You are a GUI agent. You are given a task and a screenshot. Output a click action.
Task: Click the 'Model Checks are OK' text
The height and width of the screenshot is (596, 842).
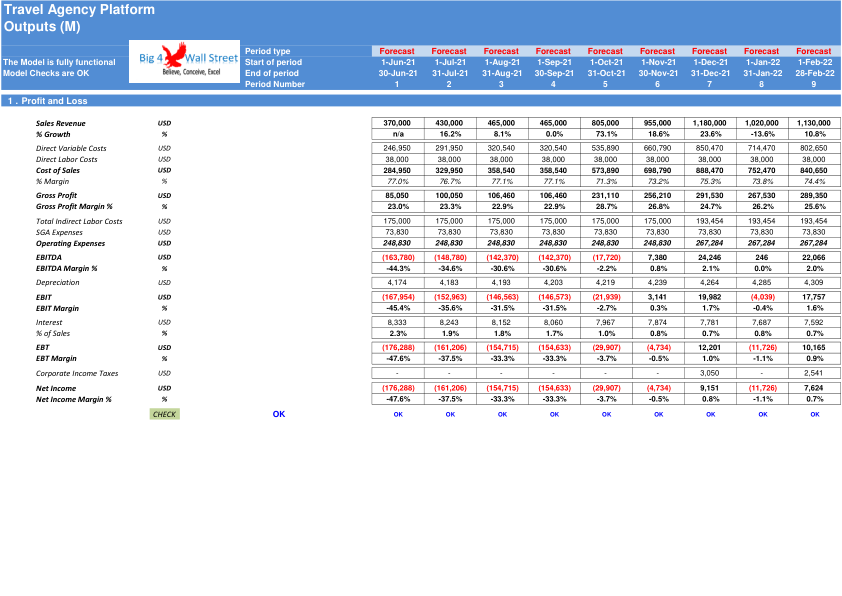tap(46, 73)
